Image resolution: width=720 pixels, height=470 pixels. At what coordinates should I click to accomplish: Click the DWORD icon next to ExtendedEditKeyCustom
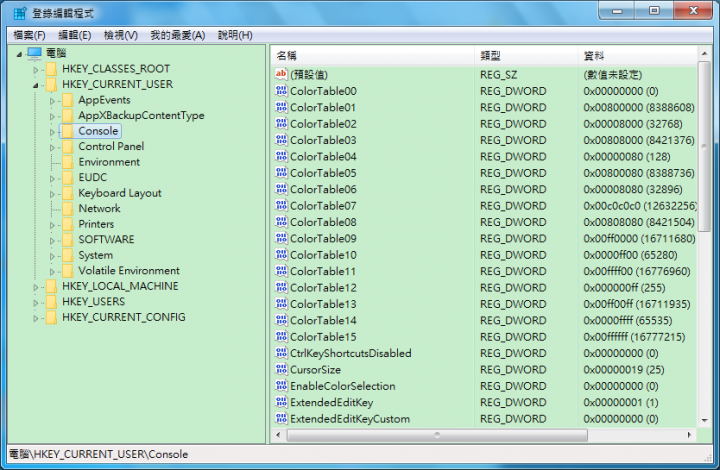[x=281, y=419]
